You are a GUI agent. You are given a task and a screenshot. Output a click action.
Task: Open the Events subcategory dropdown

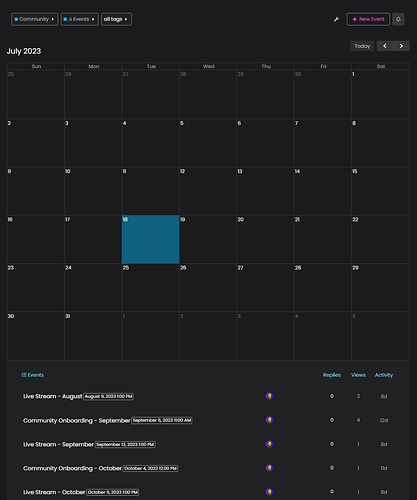click(80, 19)
